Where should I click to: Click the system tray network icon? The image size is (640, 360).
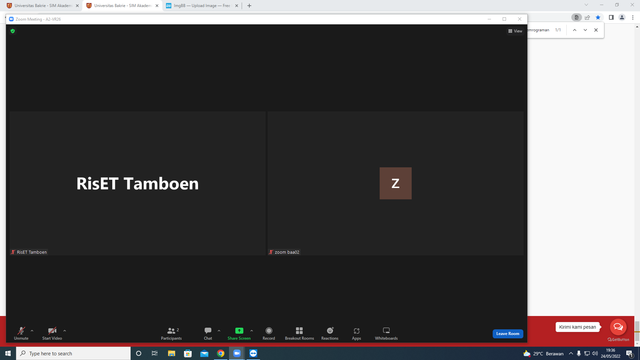(x=587, y=353)
